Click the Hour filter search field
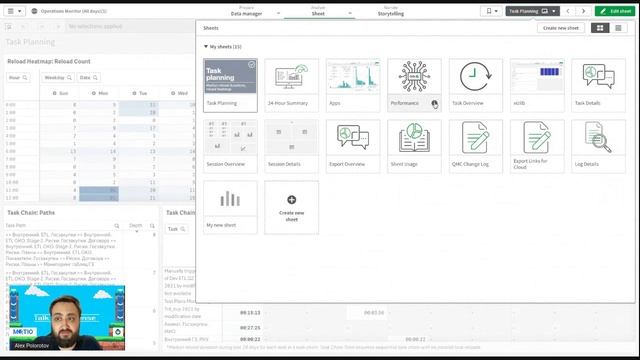Image resolution: width=640 pixels, height=360 pixels. [18, 78]
